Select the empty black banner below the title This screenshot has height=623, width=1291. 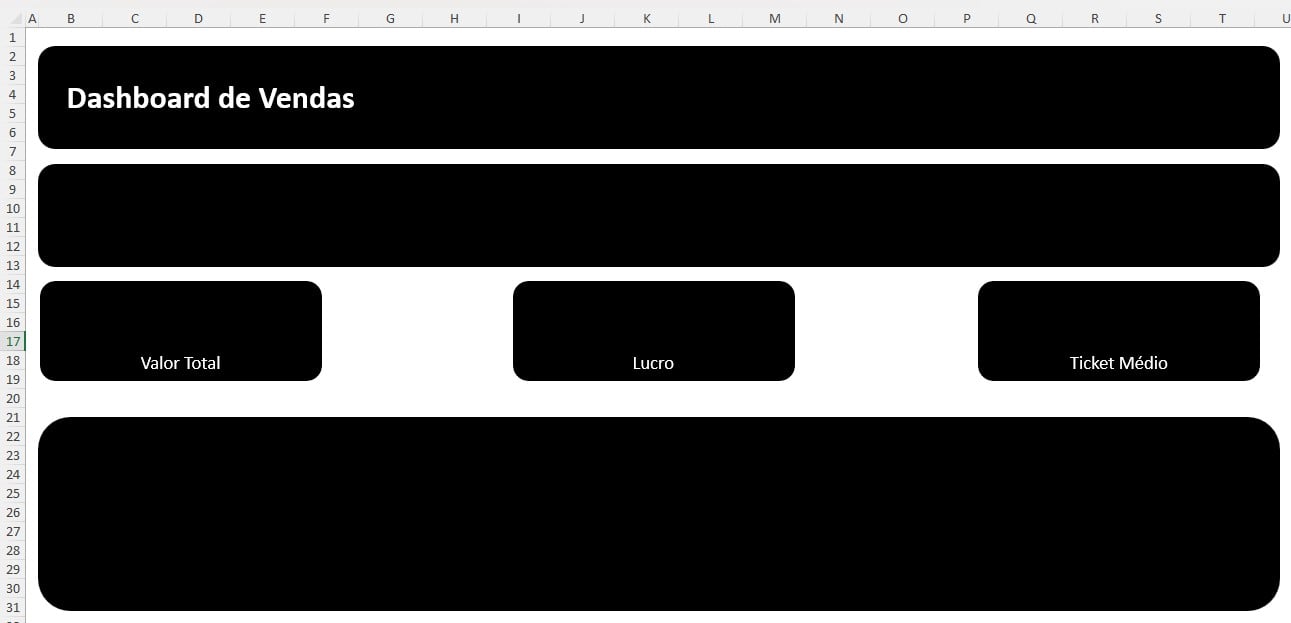click(658, 215)
